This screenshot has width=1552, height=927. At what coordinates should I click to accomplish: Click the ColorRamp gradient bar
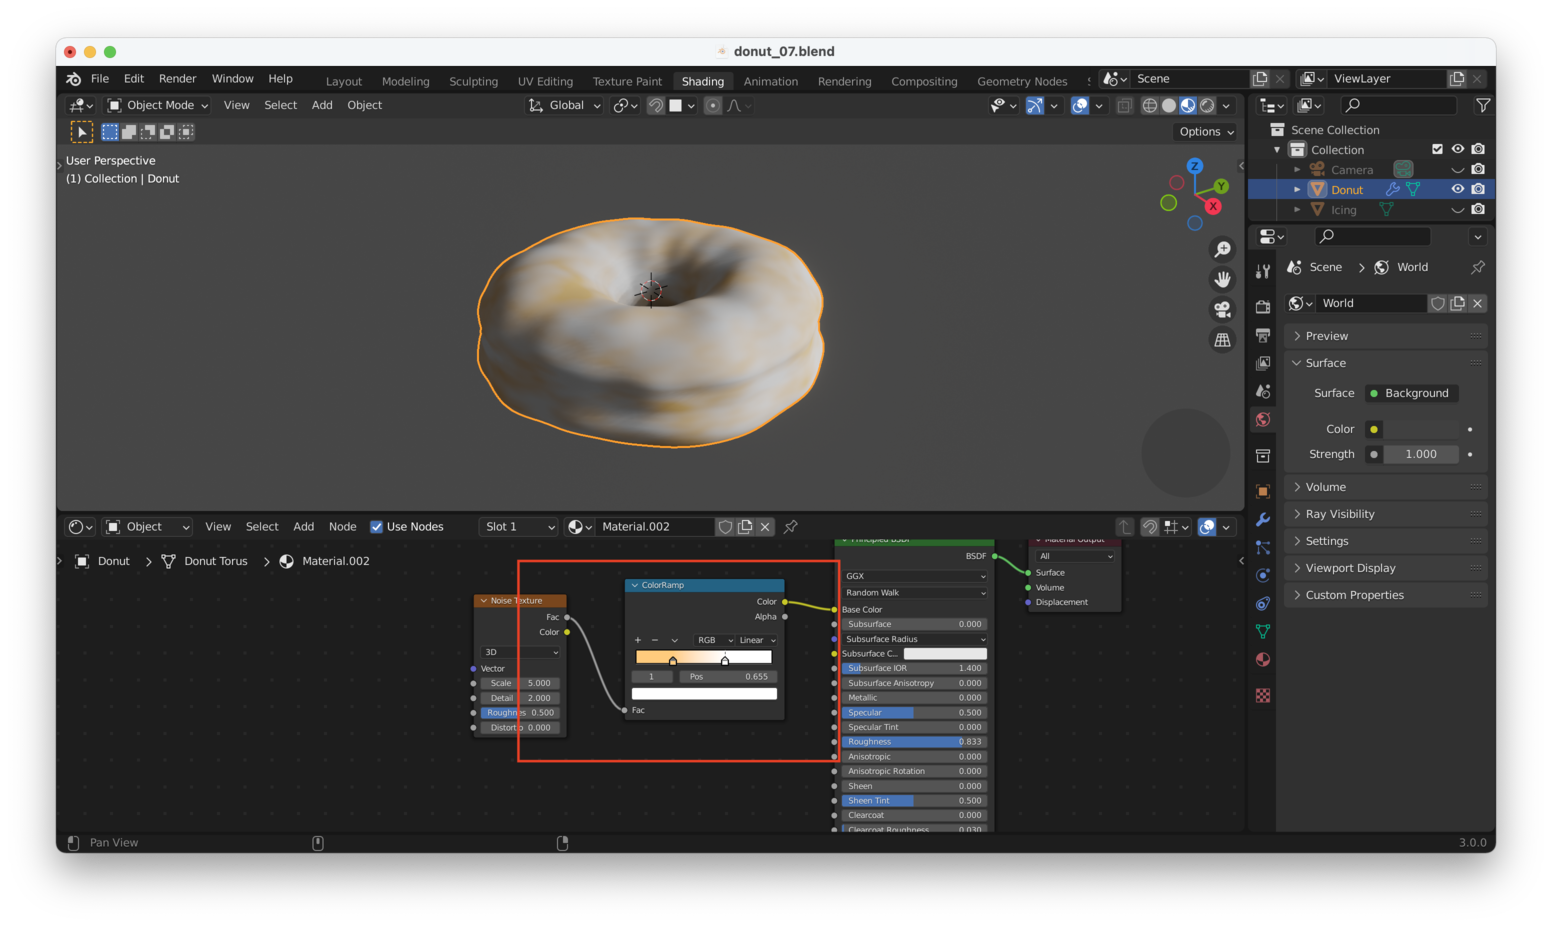coord(703,657)
